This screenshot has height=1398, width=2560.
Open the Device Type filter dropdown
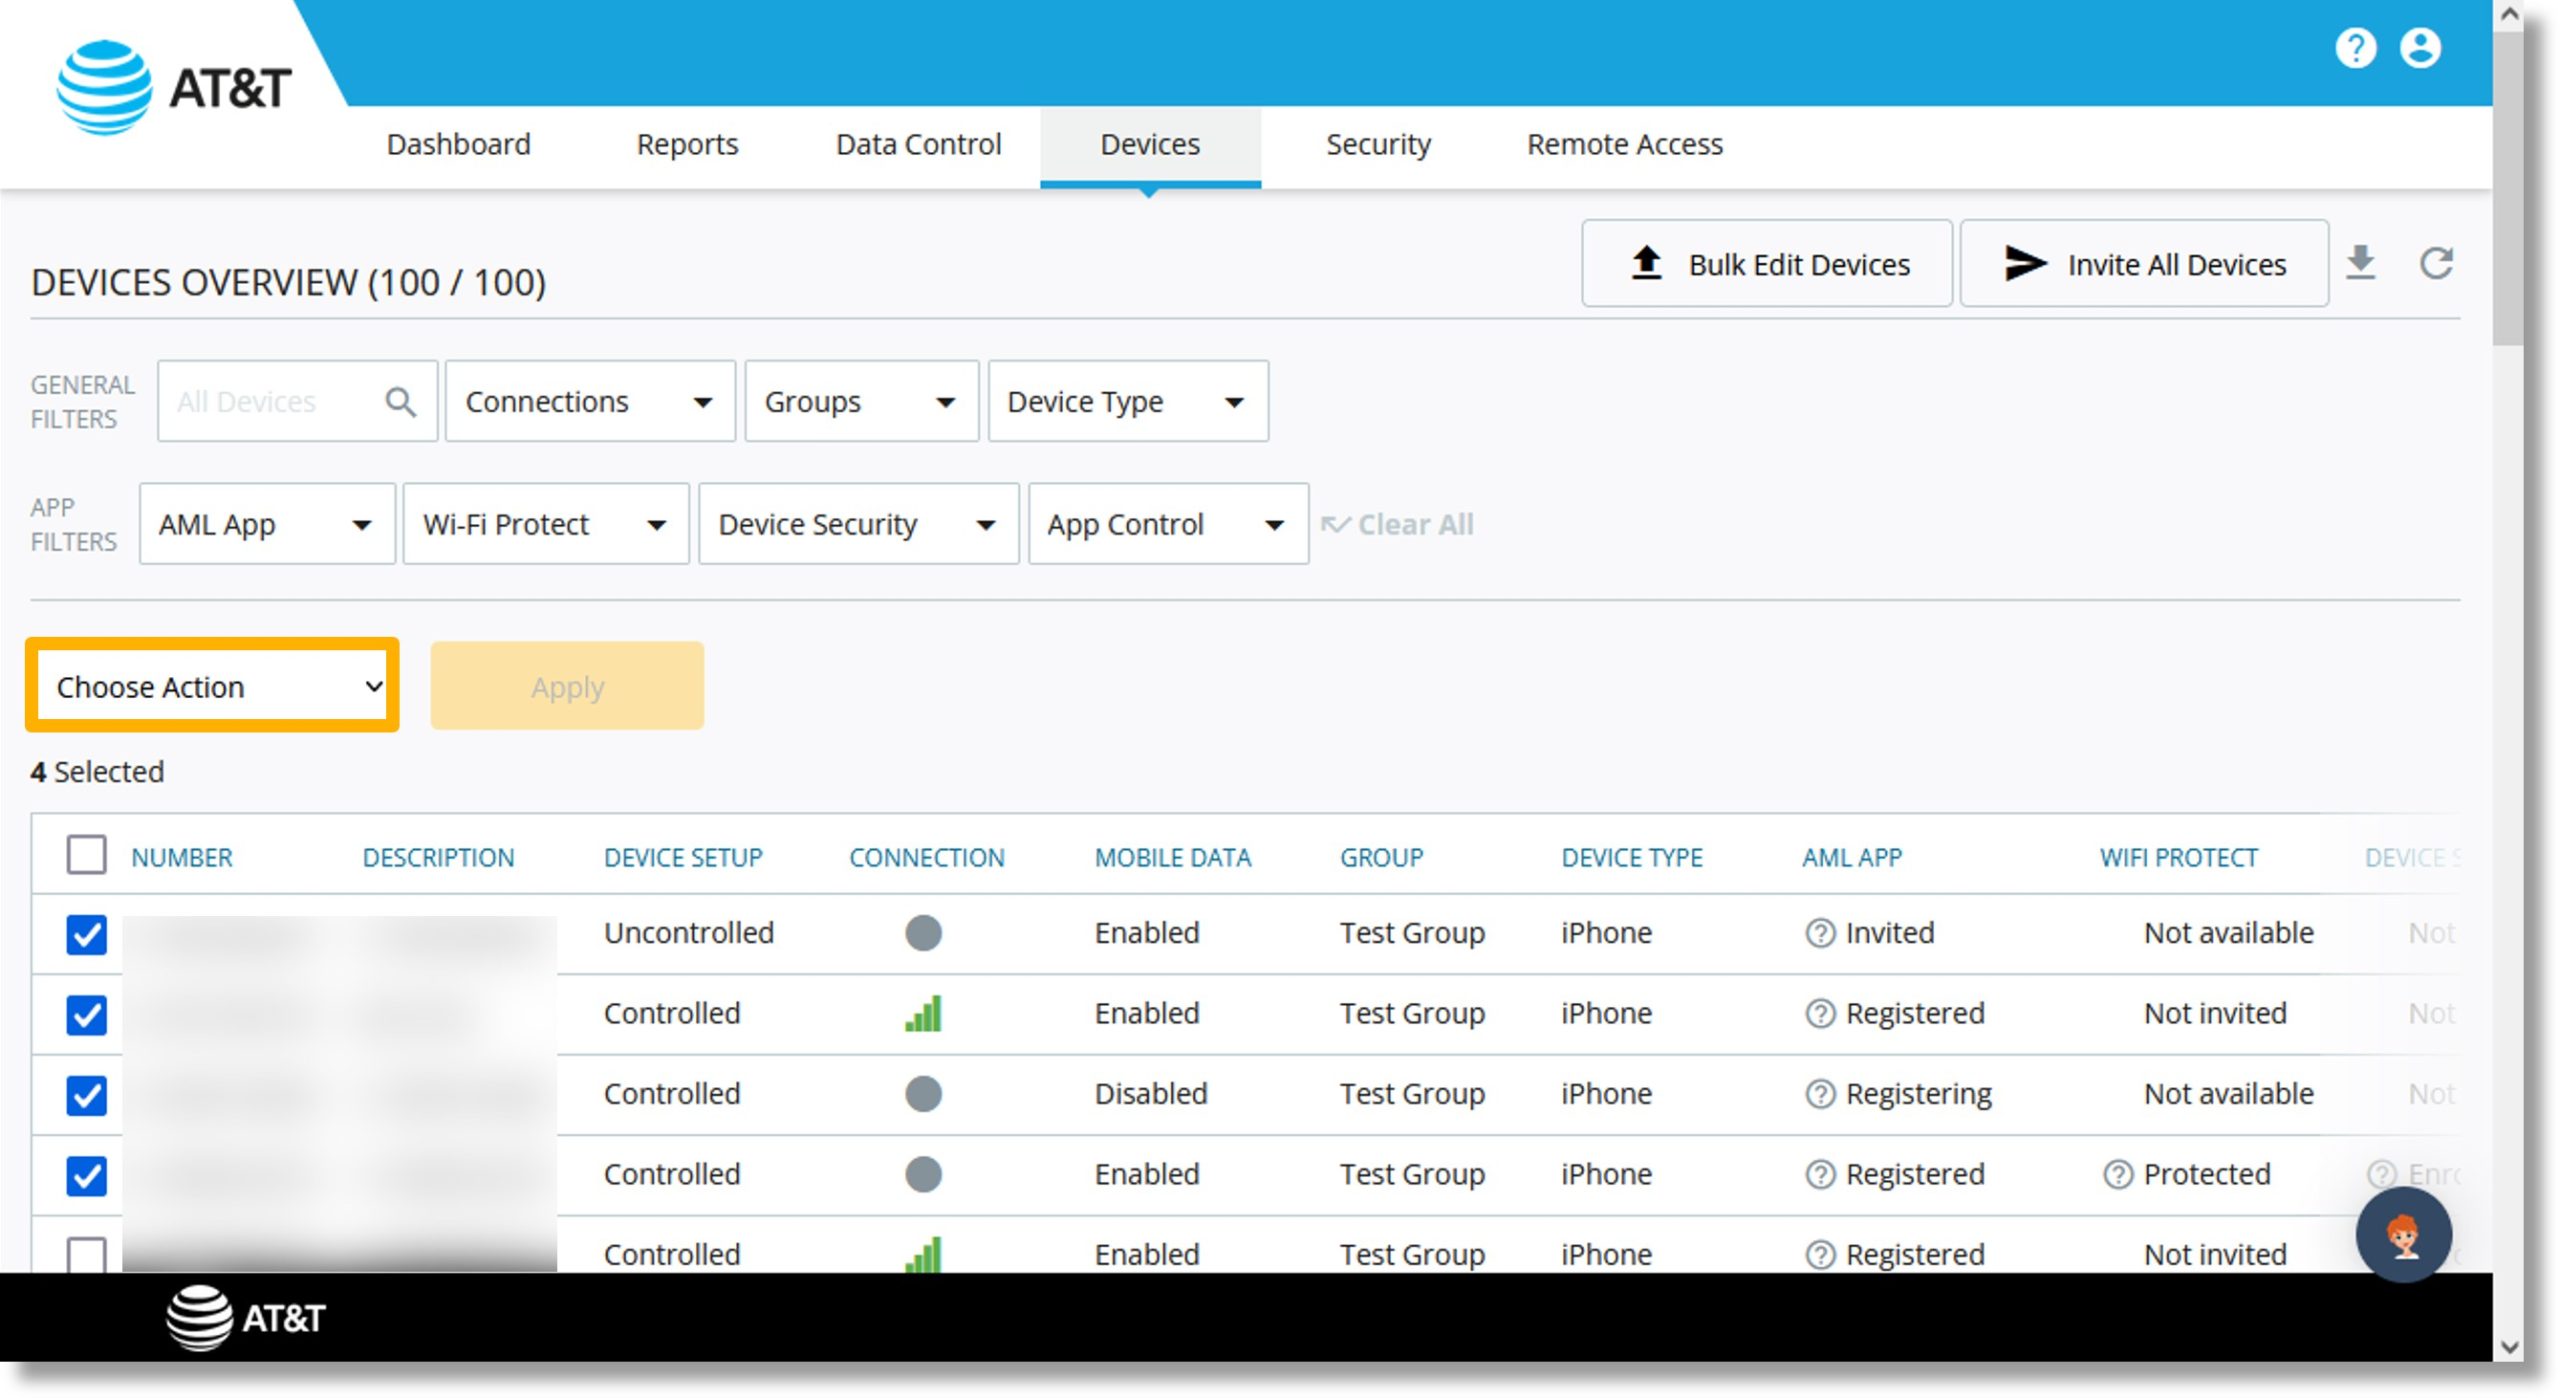click(1127, 401)
